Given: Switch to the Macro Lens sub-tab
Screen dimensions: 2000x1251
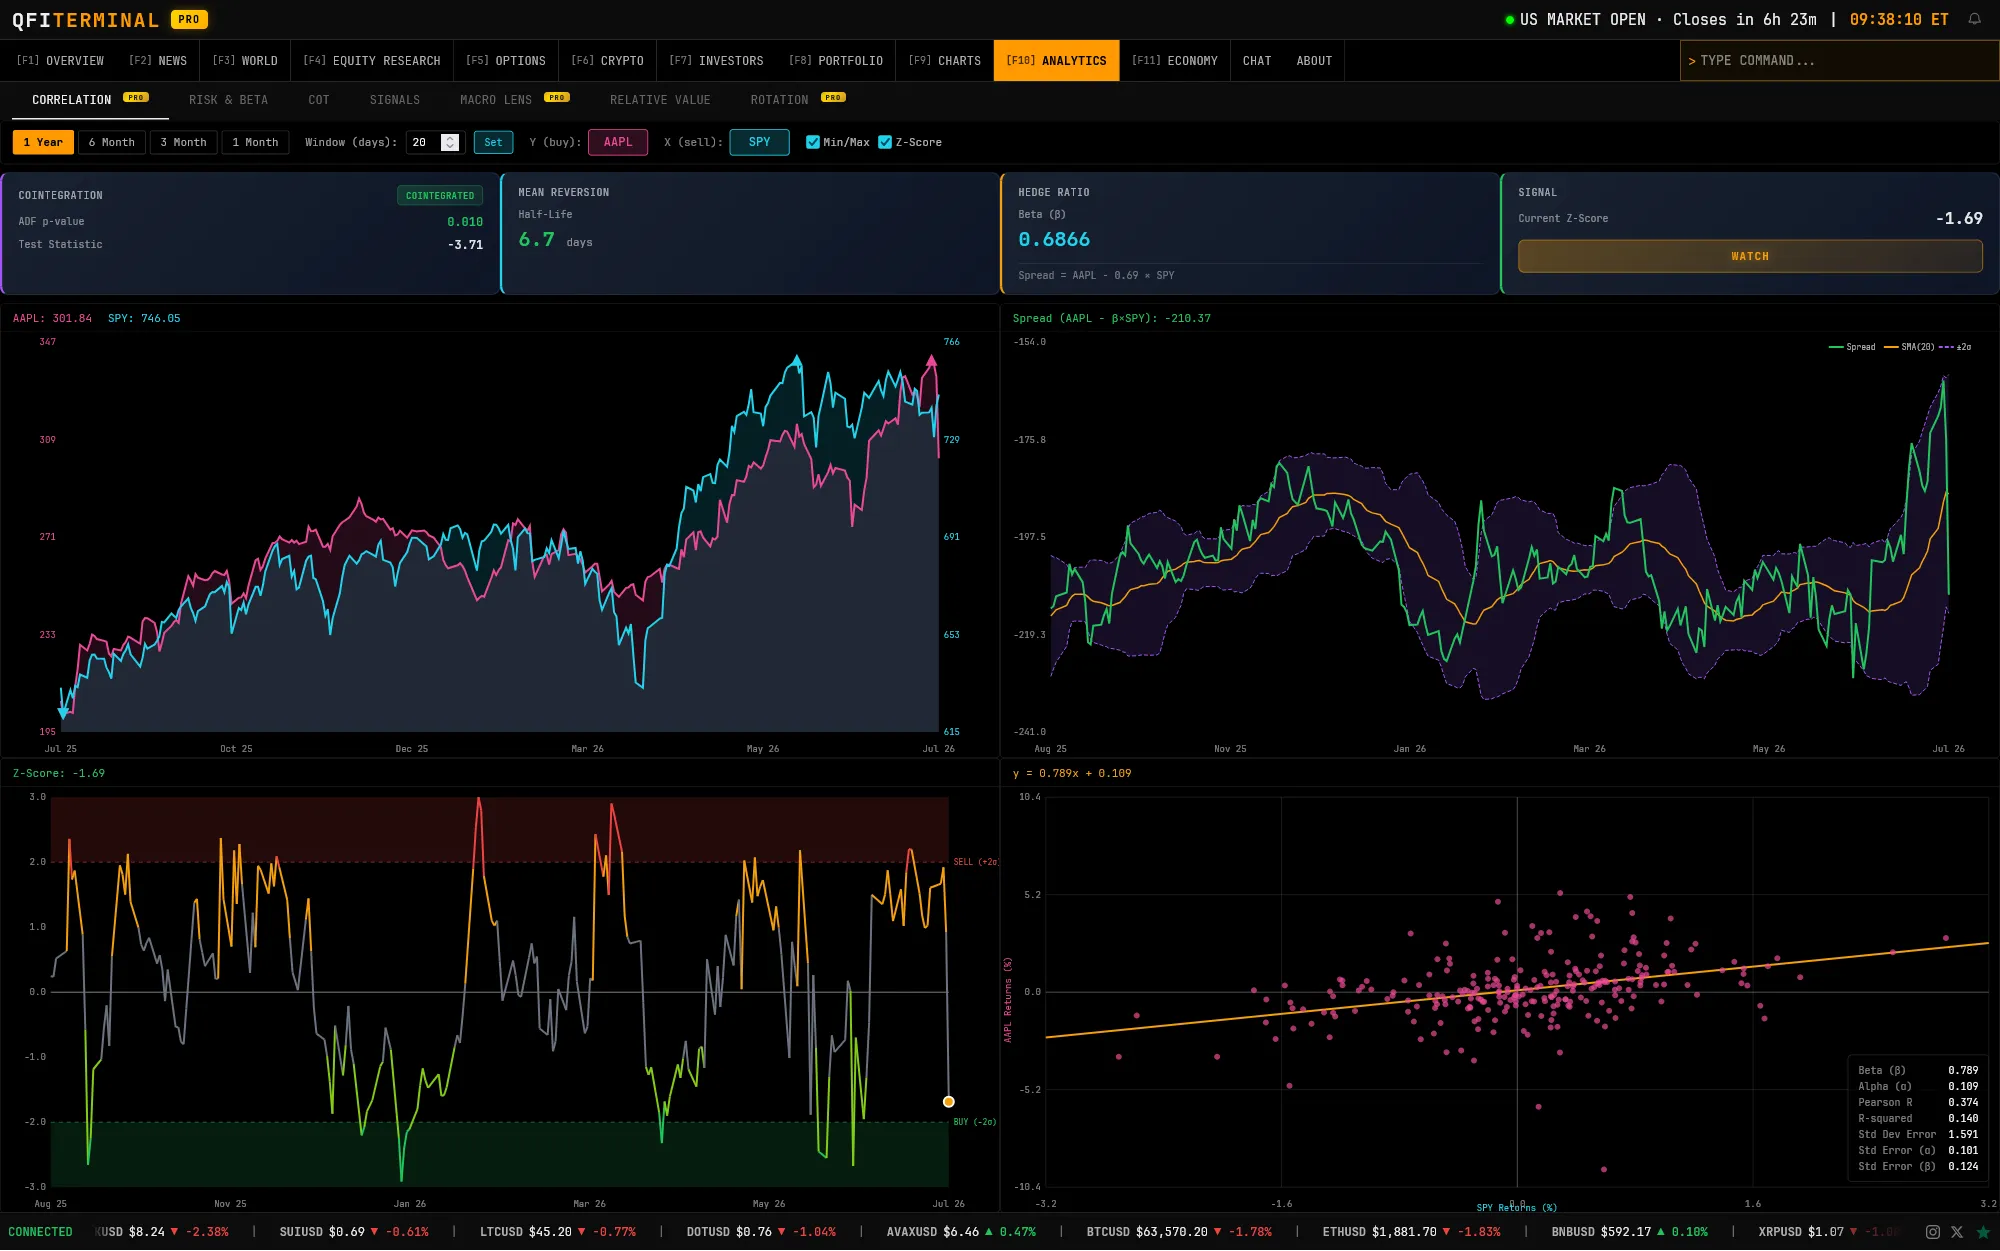Looking at the screenshot, I should pyautogui.click(x=514, y=100).
